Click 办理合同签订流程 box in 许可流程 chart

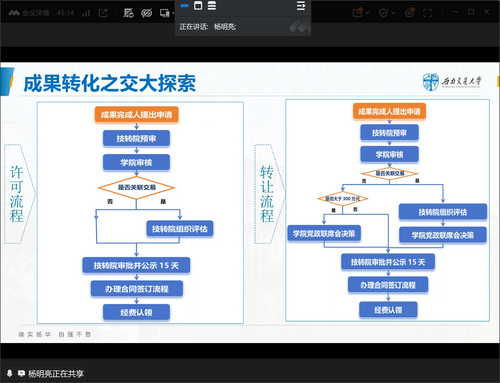tap(137, 289)
